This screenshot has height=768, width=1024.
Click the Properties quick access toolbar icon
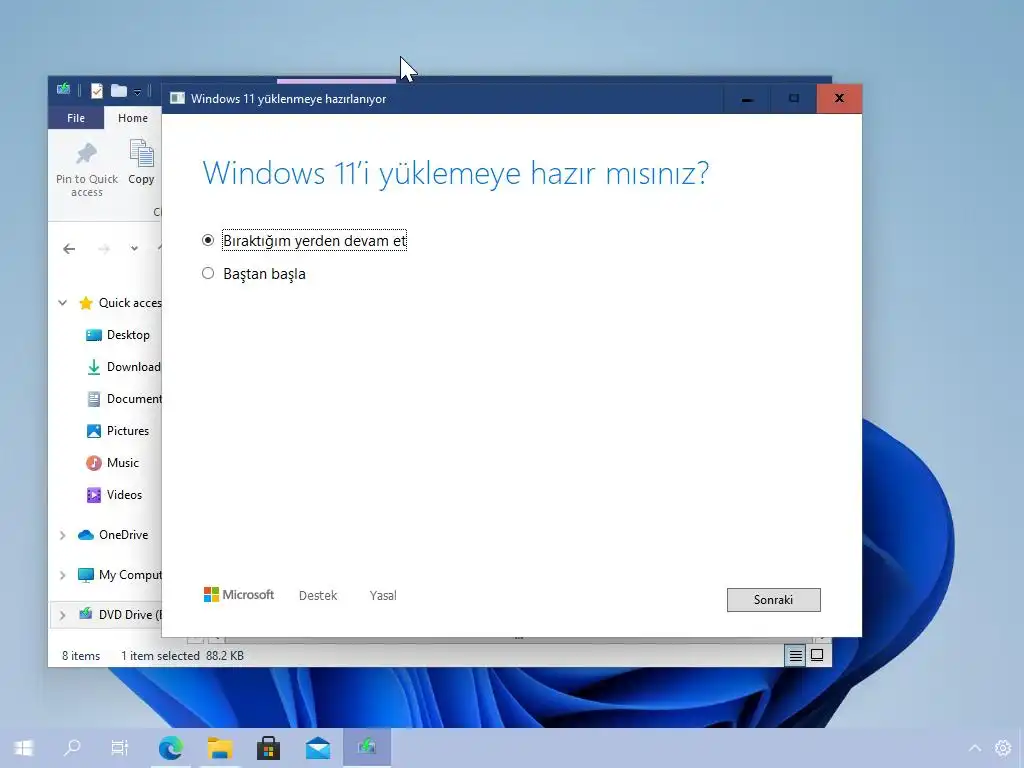point(97,91)
